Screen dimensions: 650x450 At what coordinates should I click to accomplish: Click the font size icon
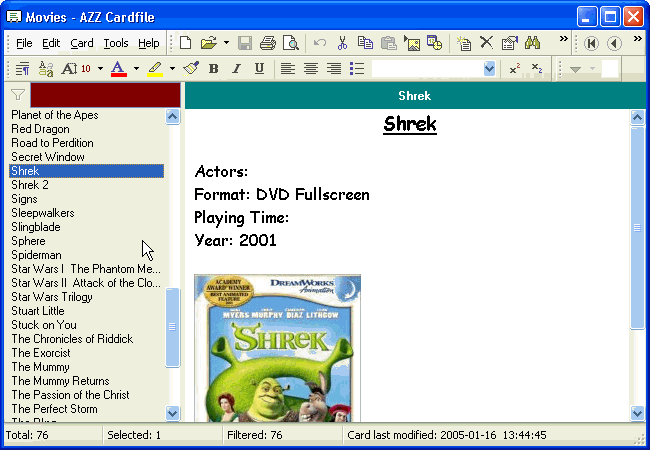tap(77, 68)
